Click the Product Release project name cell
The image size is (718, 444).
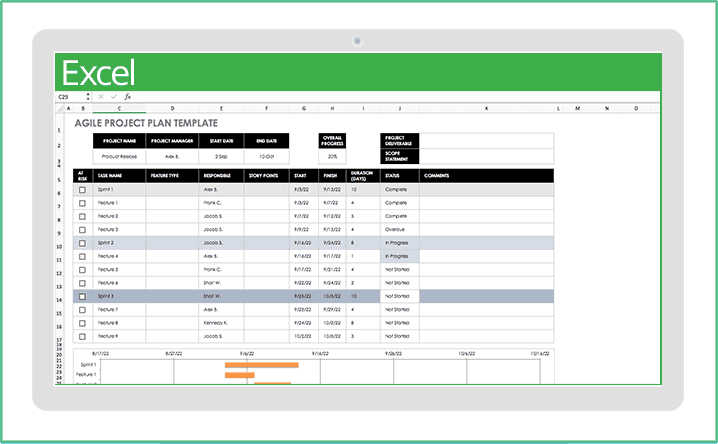tap(119, 156)
